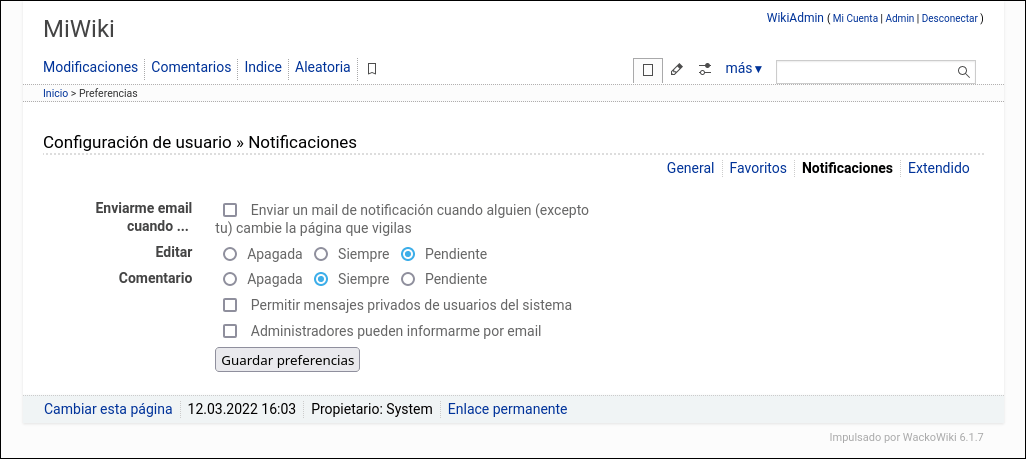This screenshot has width=1026, height=459.
Task: Click the bookmark icon beside Aleatoria
Action: (x=372, y=69)
